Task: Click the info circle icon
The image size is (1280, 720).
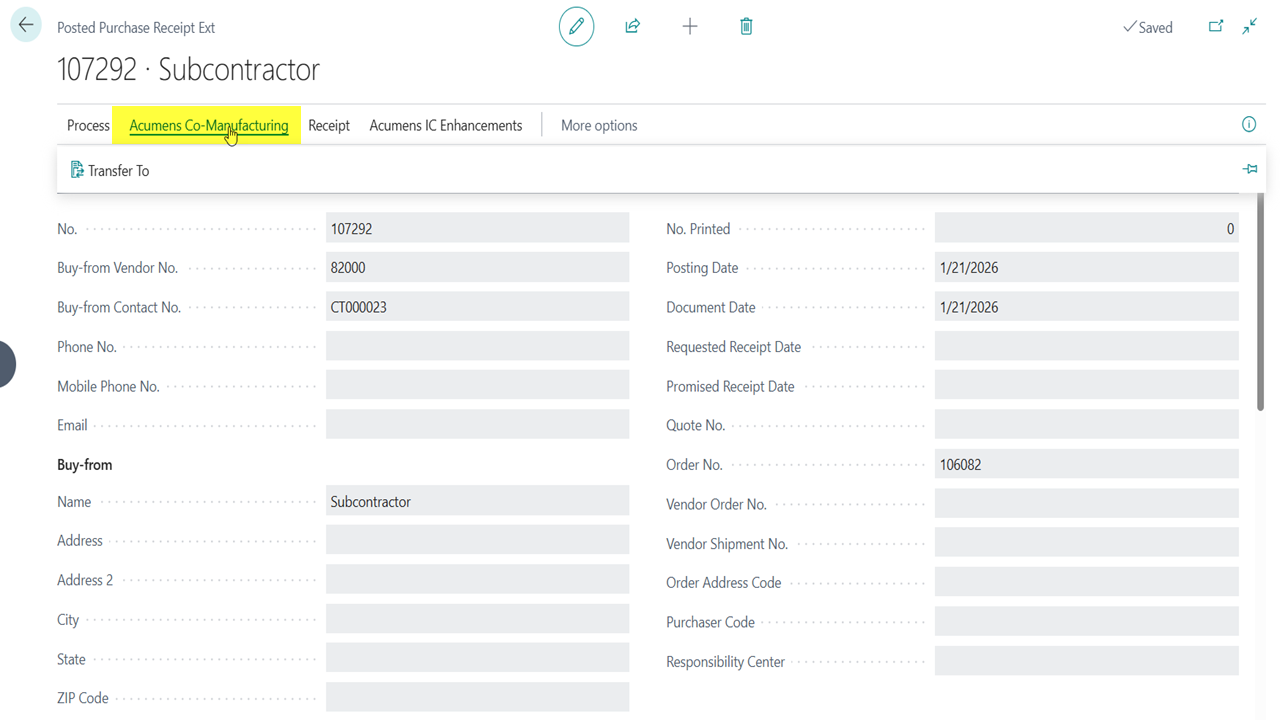Action: (x=1249, y=125)
